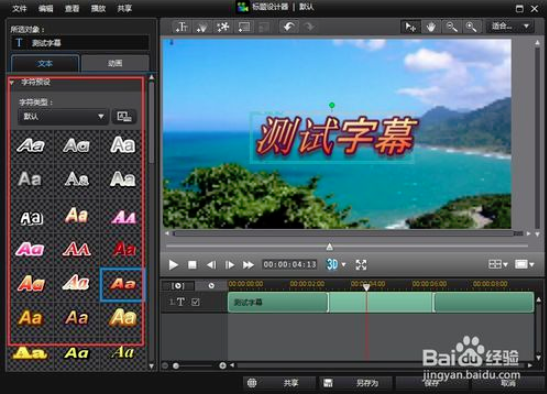The height and width of the screenshot is (394, 547).
Task: Click the insert title text tool
Action: tap(182, 27)
